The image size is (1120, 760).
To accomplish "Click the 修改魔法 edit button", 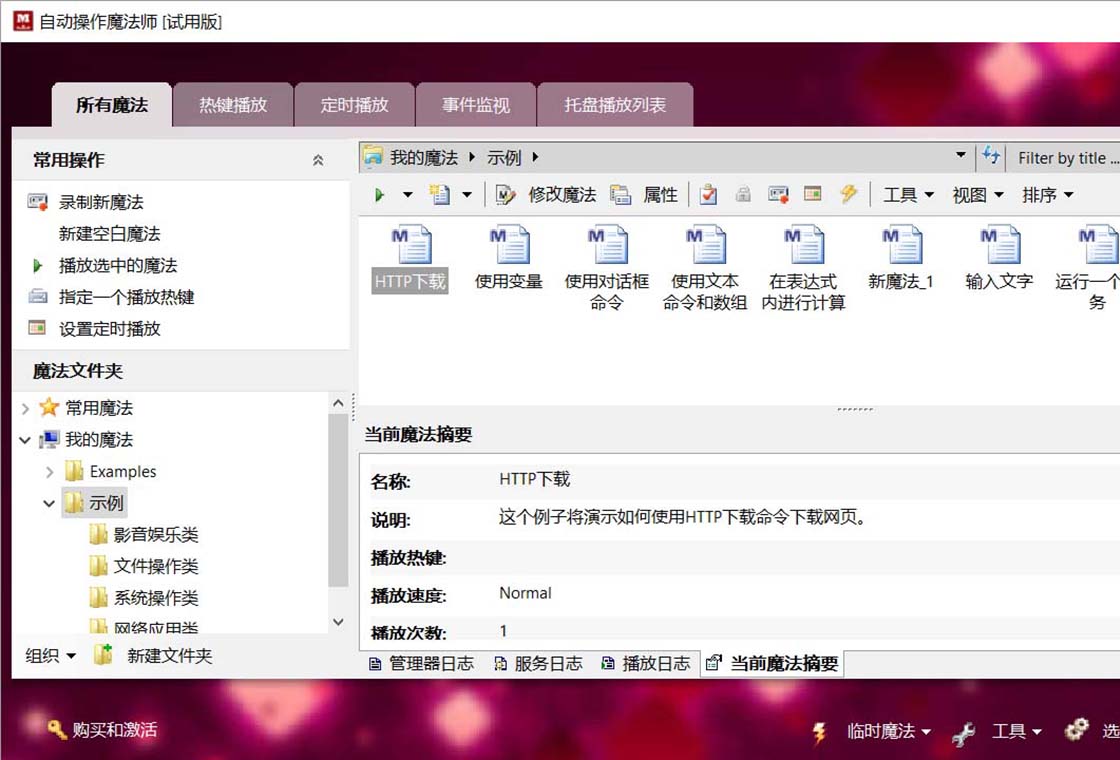I will click(x=546, y=194).
